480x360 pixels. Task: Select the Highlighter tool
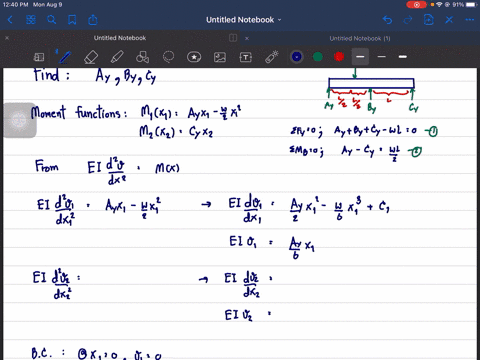point(117,57)
